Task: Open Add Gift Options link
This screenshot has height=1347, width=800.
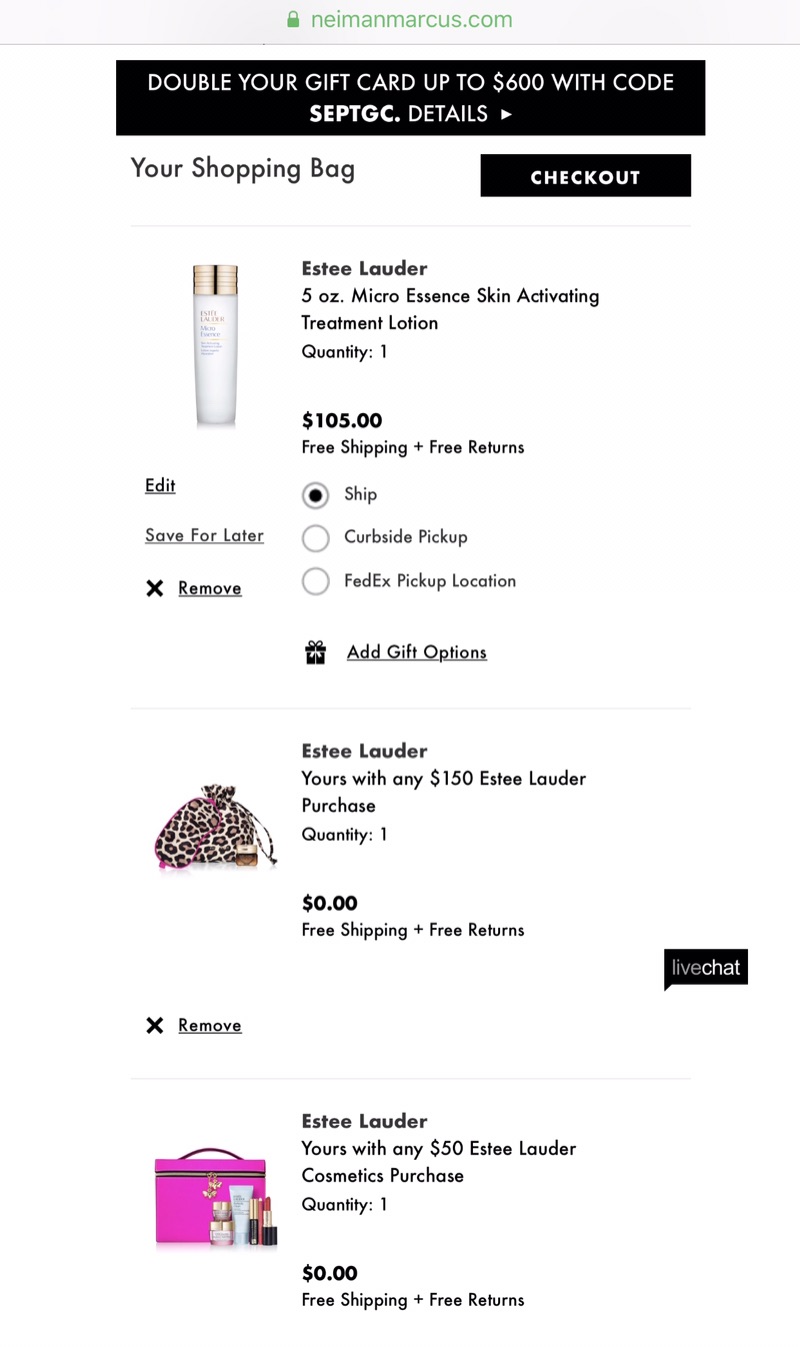Action: coord(416,652)
